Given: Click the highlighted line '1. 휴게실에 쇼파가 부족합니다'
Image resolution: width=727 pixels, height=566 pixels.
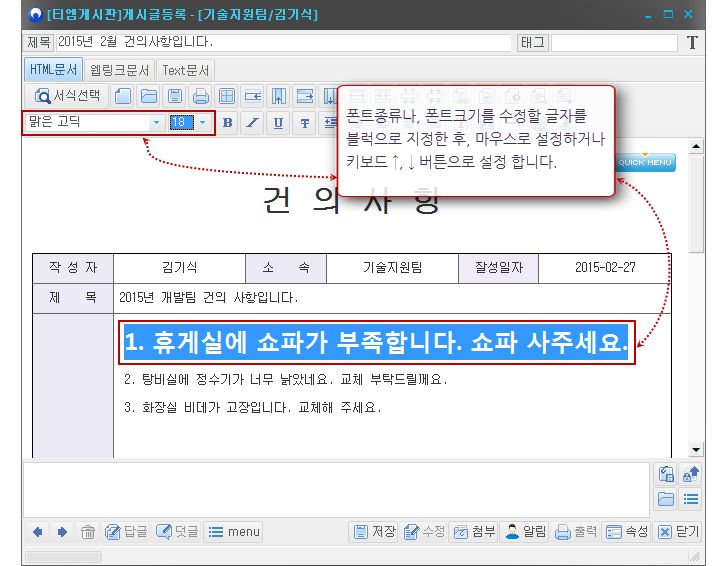Looking at the screenshot, I should click(376, 343).
